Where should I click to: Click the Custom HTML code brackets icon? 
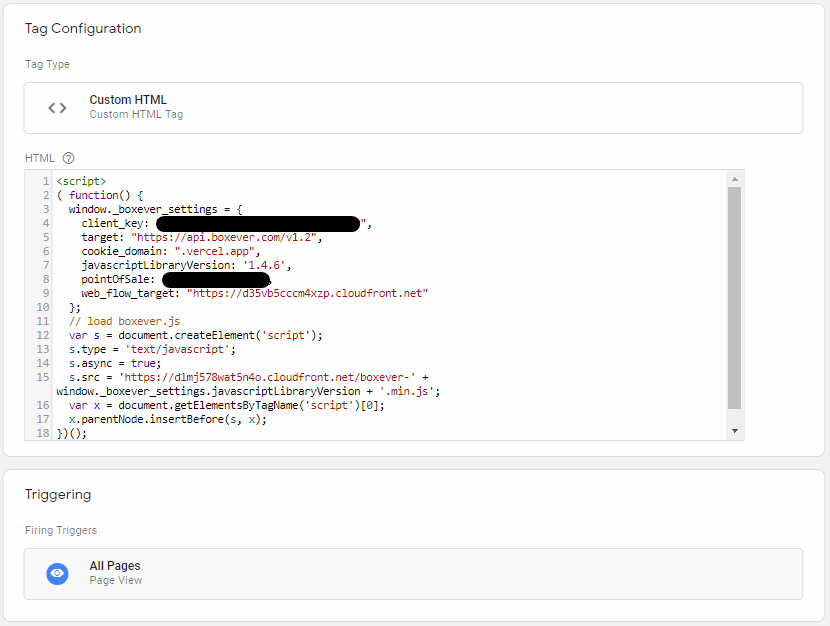coord(58,108)
